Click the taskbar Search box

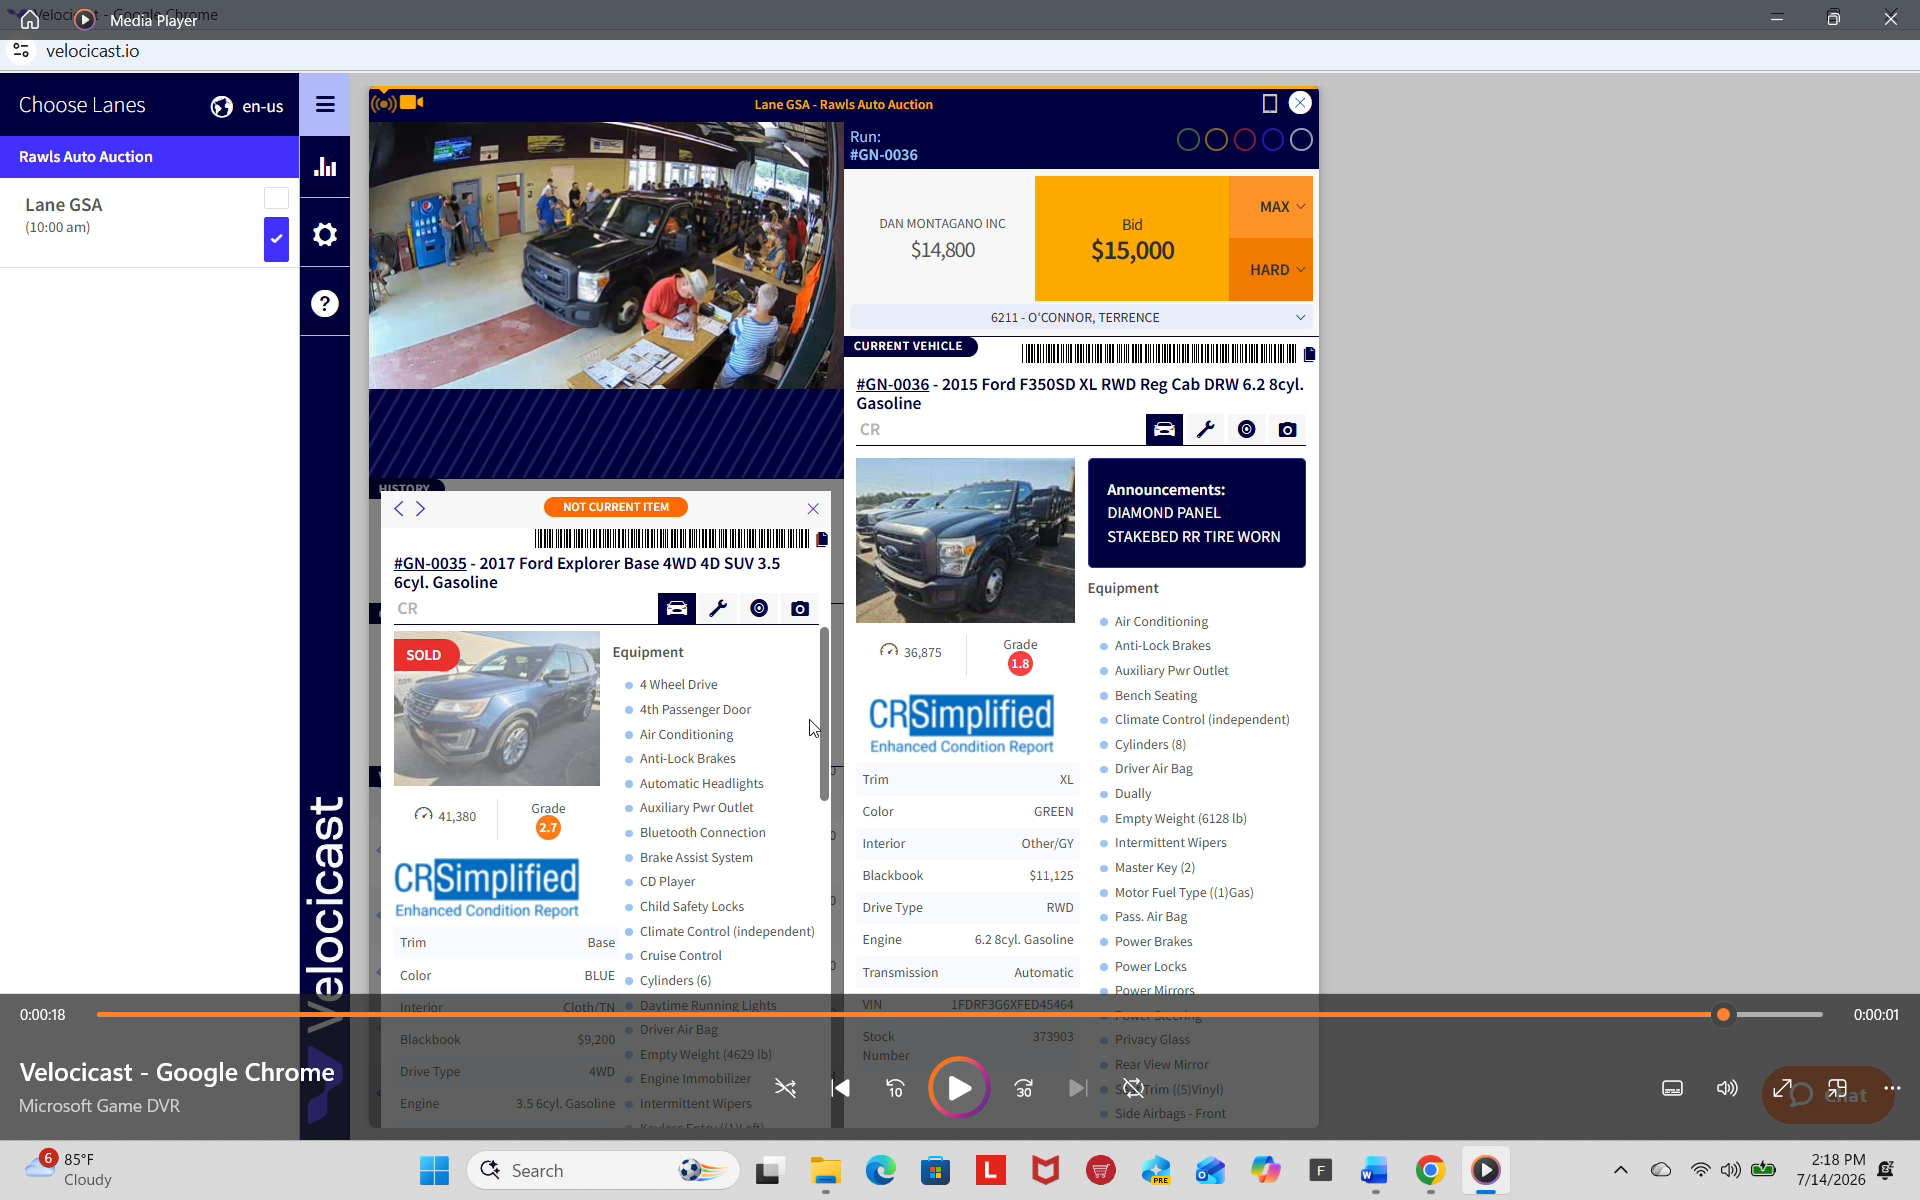pos(603,1170)
